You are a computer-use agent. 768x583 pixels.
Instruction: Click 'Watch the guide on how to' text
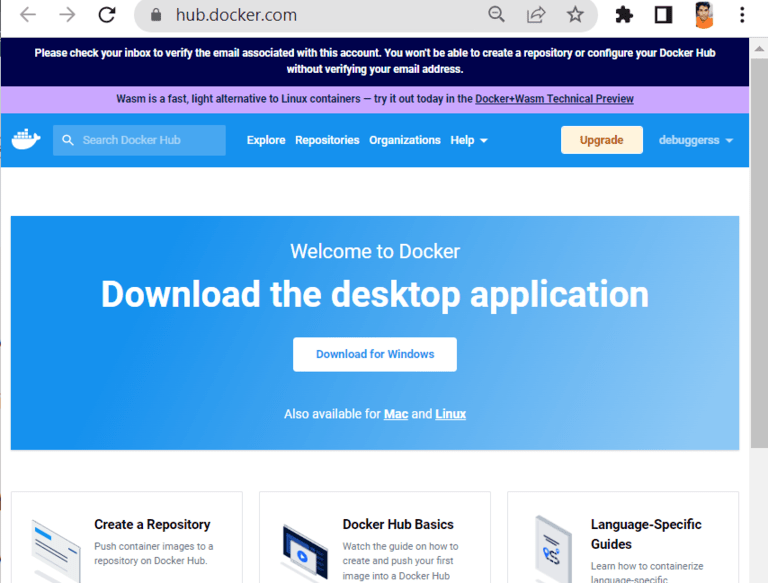pyautogui.click(x=400, y=546)
